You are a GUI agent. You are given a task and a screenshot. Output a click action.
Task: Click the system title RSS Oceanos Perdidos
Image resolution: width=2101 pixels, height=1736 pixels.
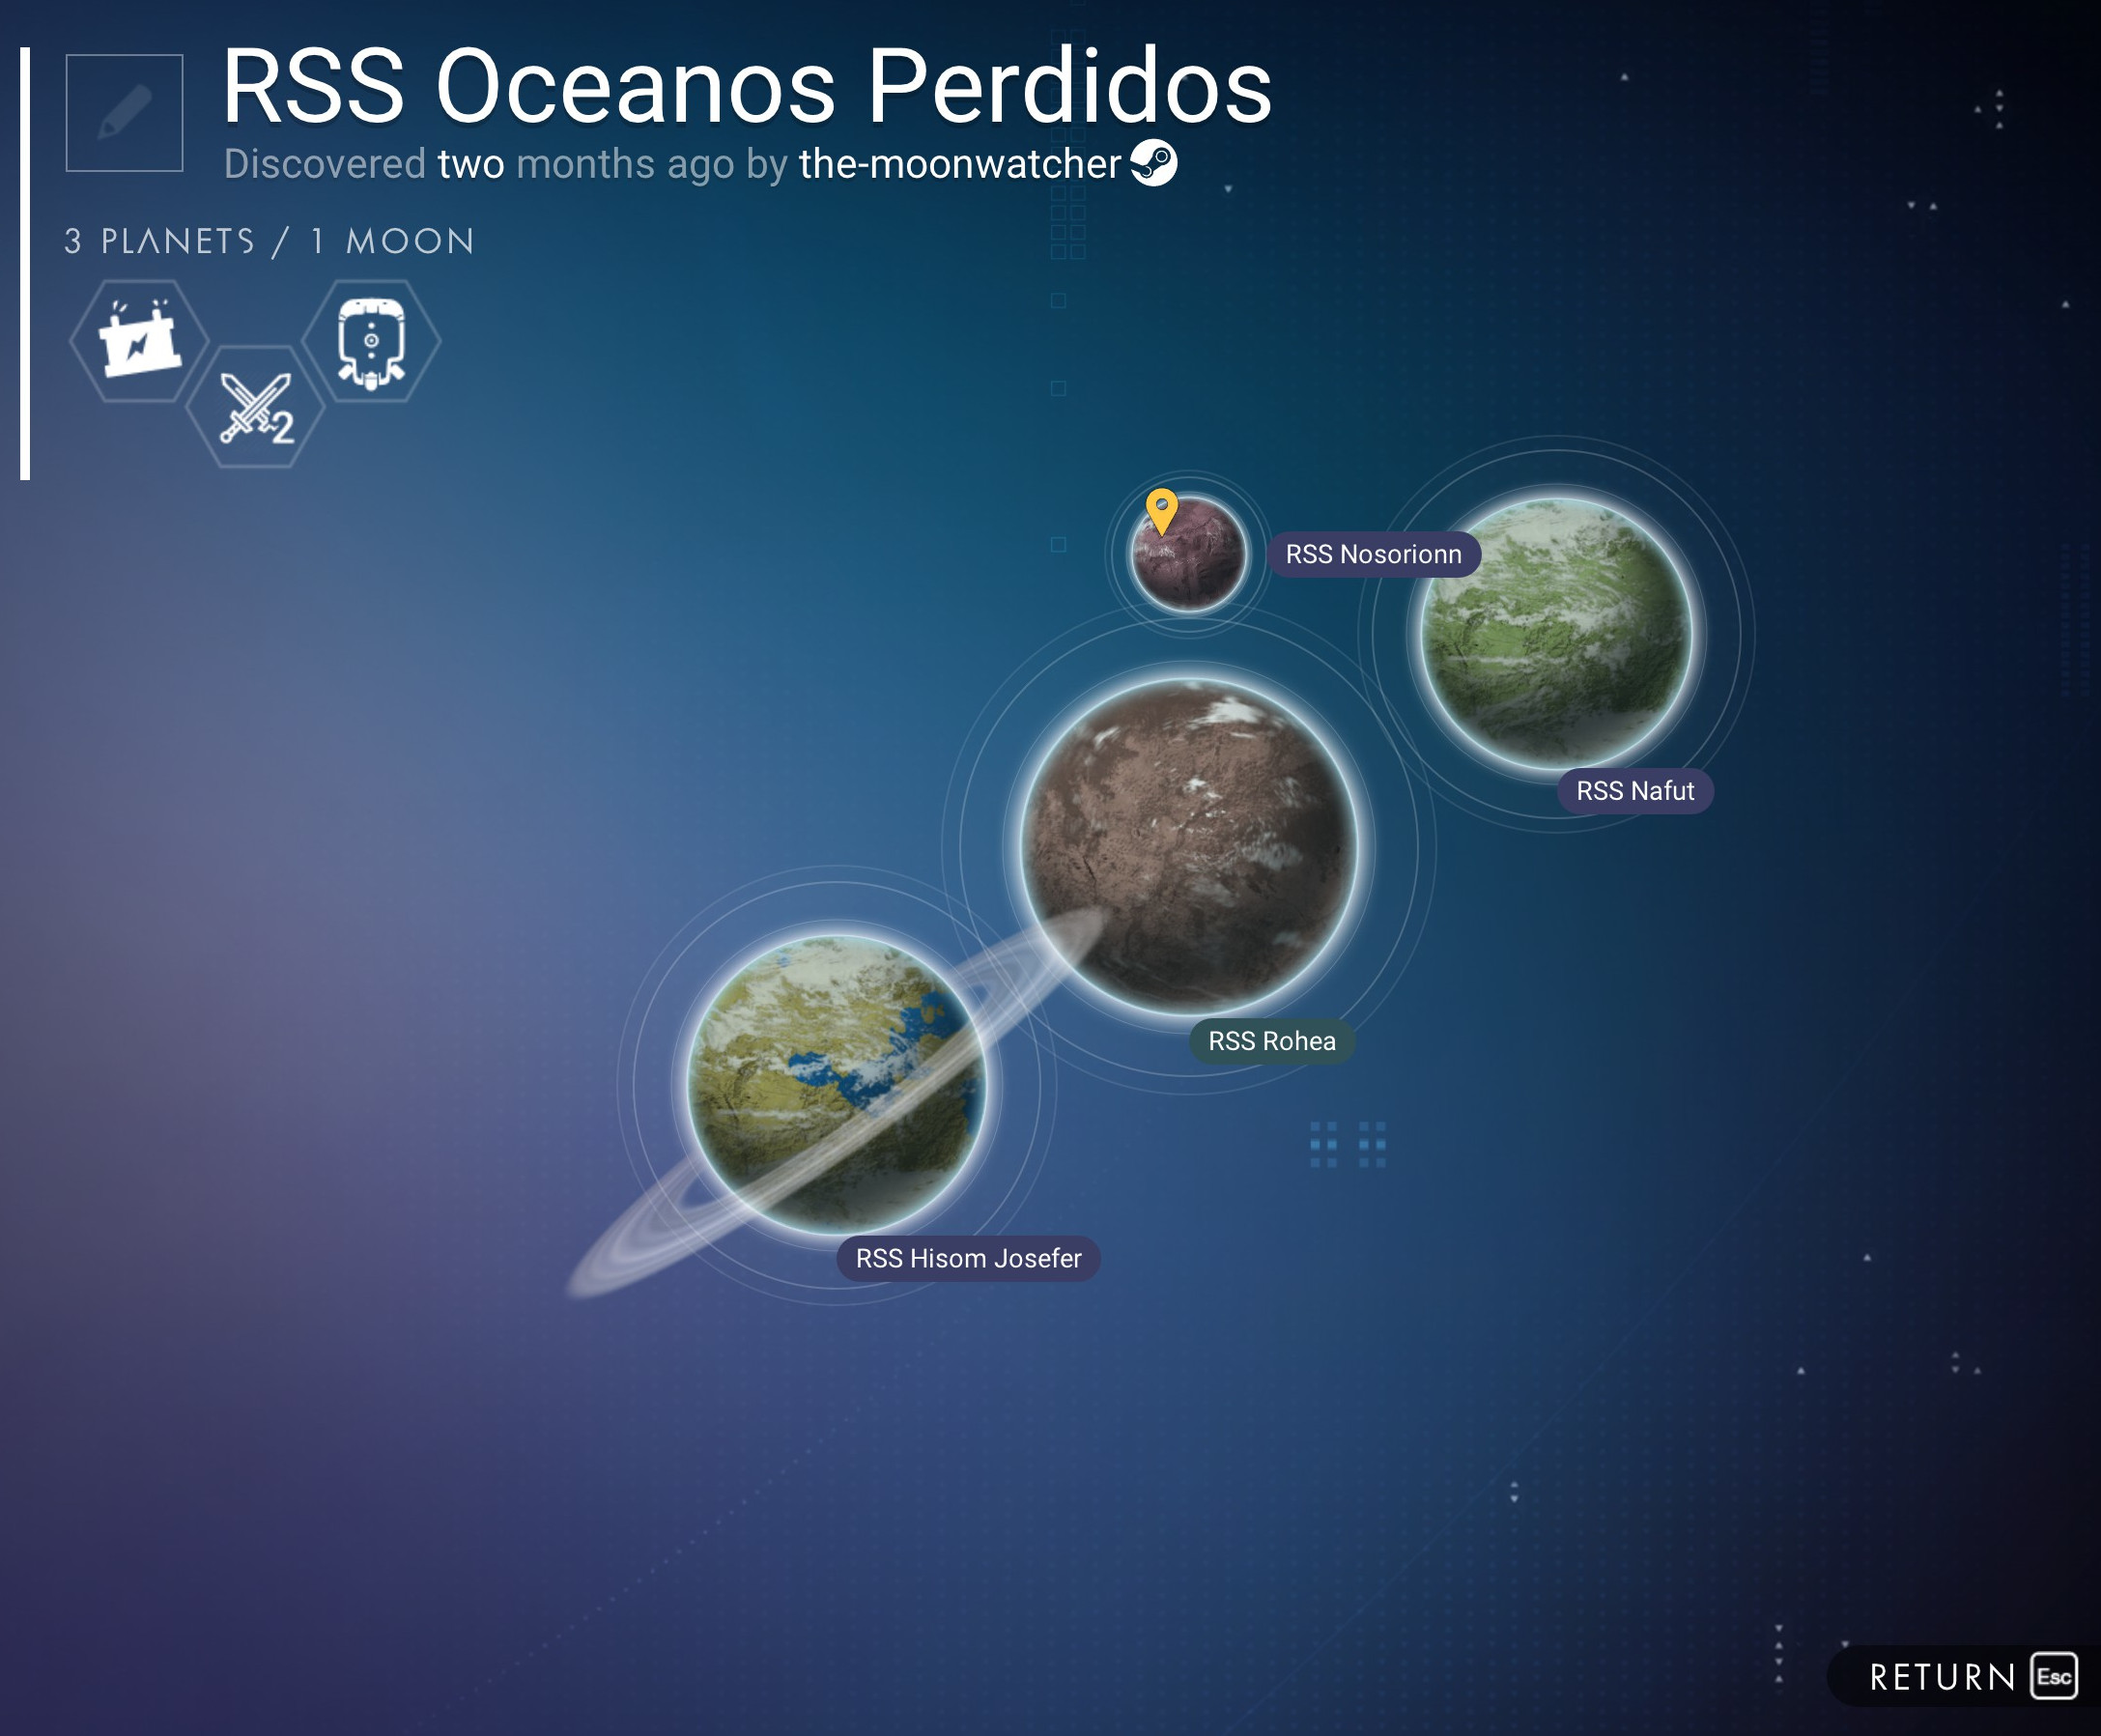(x=746, y=86)
